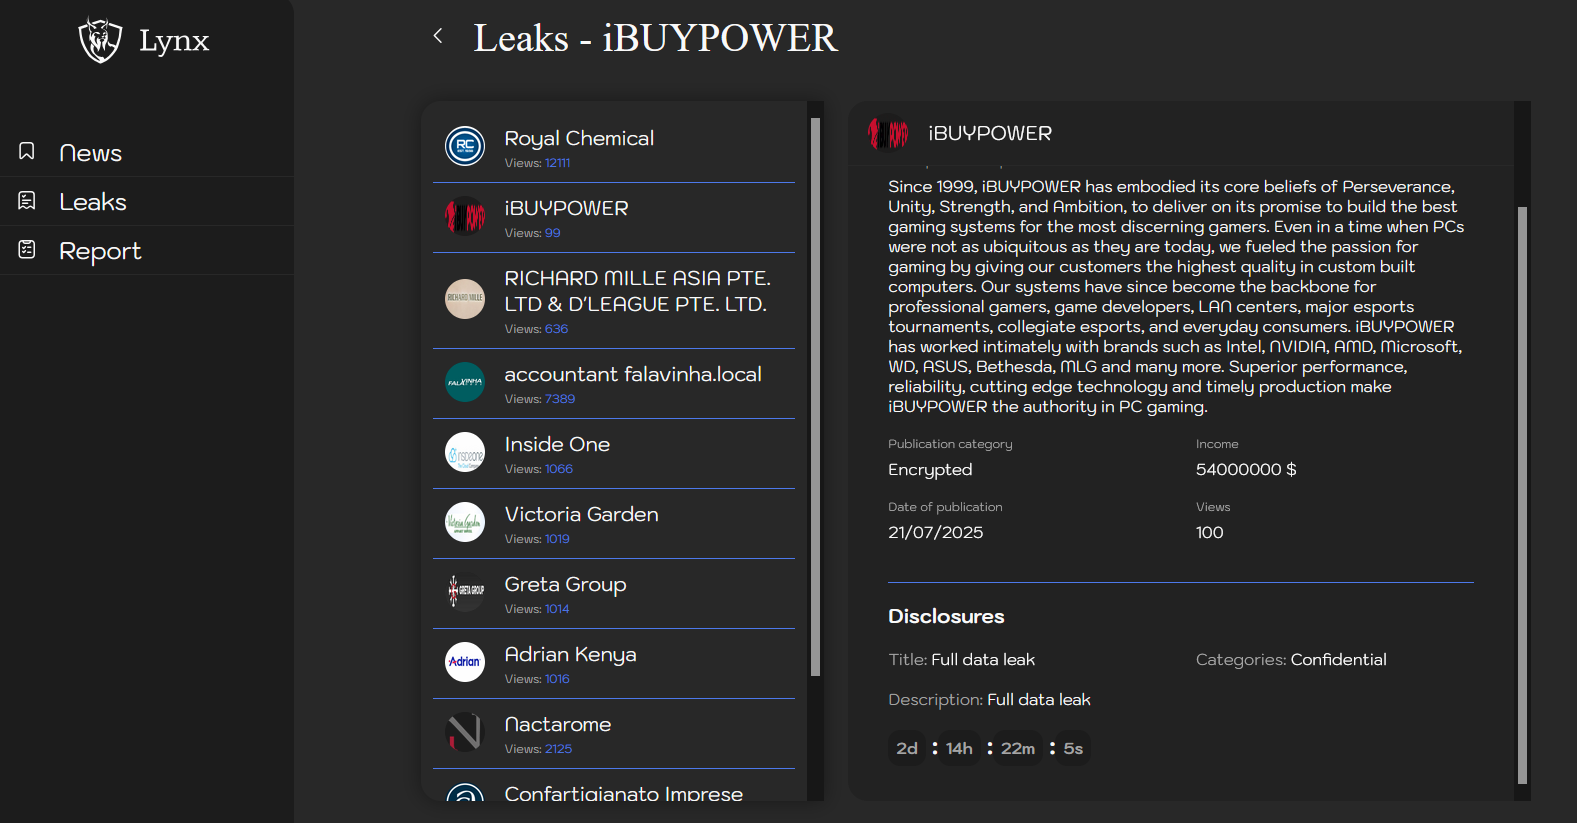The width and height of the screenshot is (1577, 823).
Task: Click the '21/07/2025' publication date
Action: (x=936, y=533)
